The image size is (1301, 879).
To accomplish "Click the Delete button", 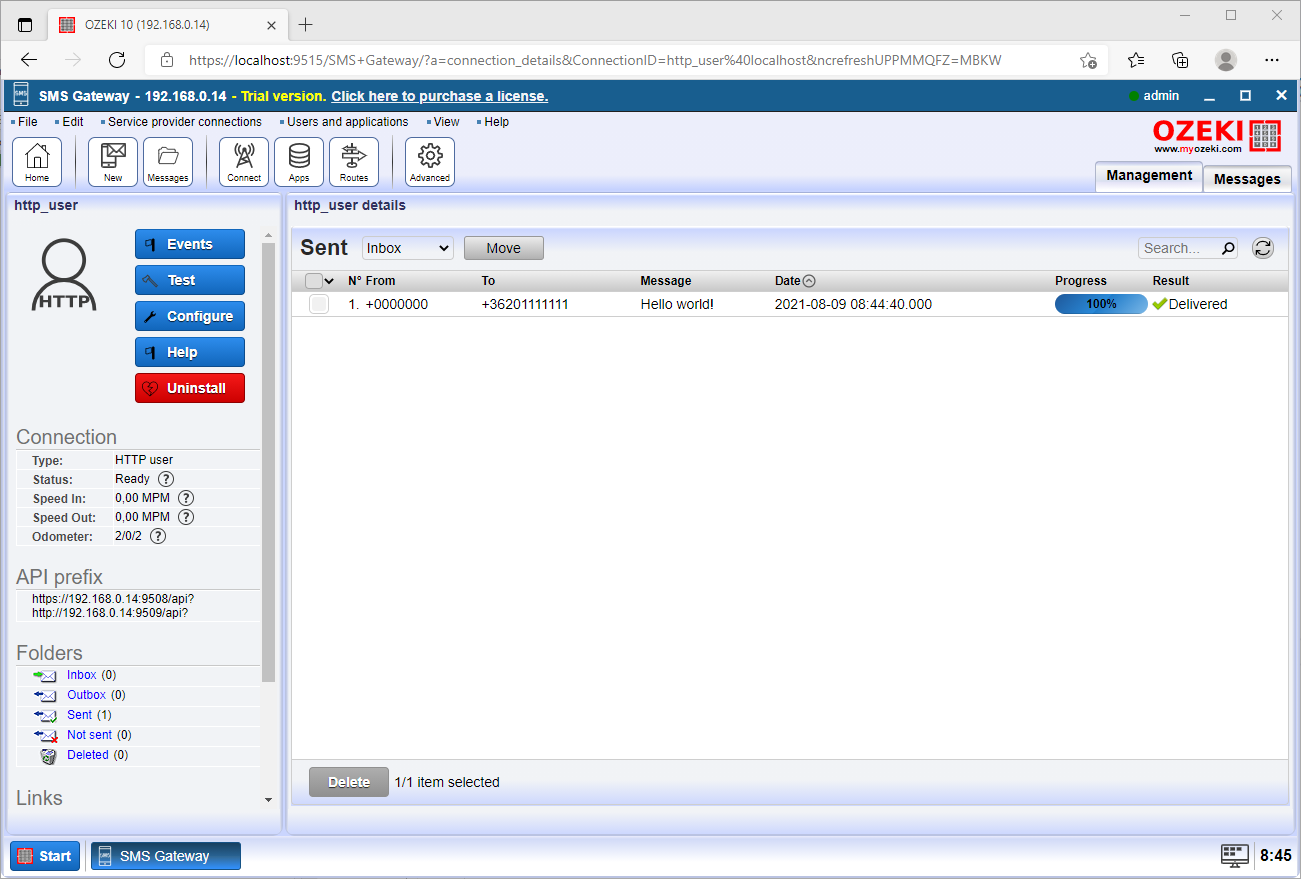I will [349, 782].
